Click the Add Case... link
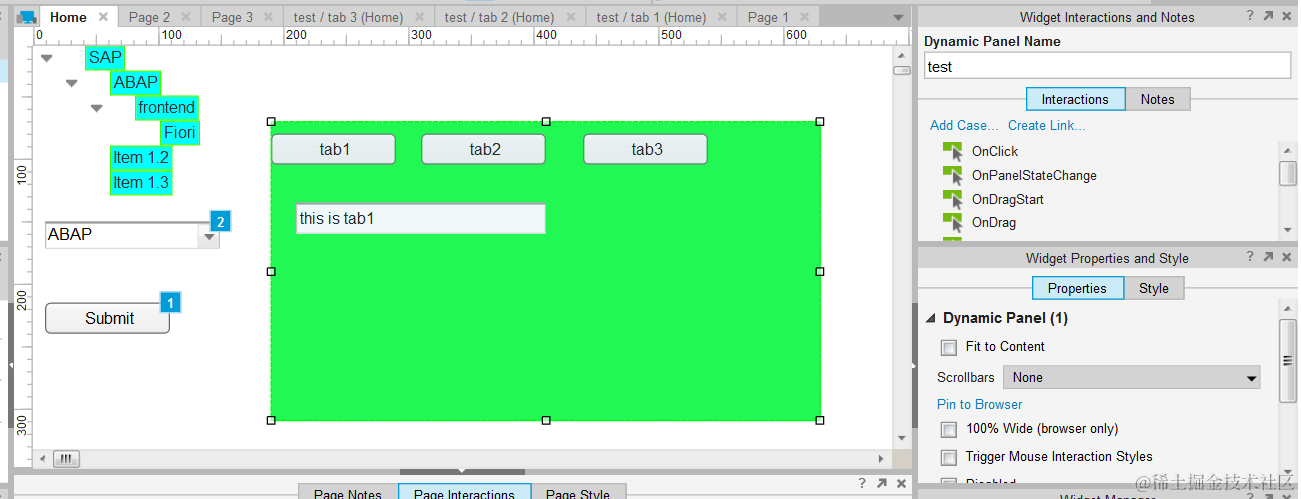1301x499 pixels. click(964, 125)
